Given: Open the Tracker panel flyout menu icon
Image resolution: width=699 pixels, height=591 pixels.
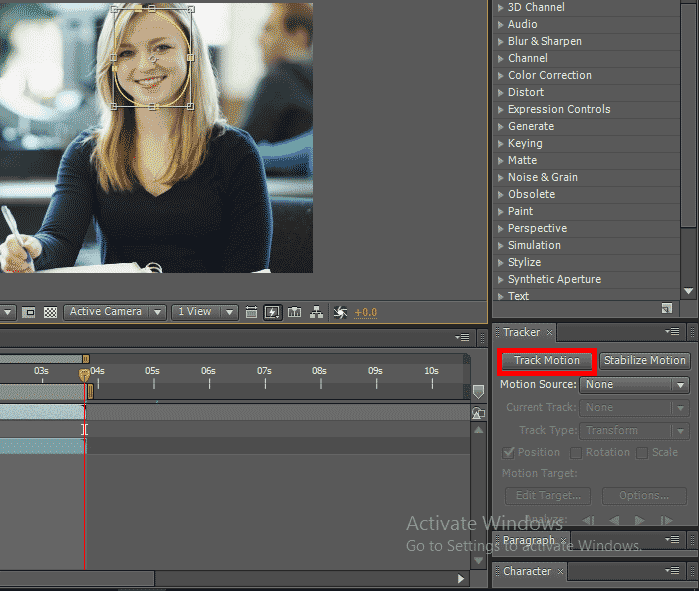Looking at the screenshot, I should 672,331.
